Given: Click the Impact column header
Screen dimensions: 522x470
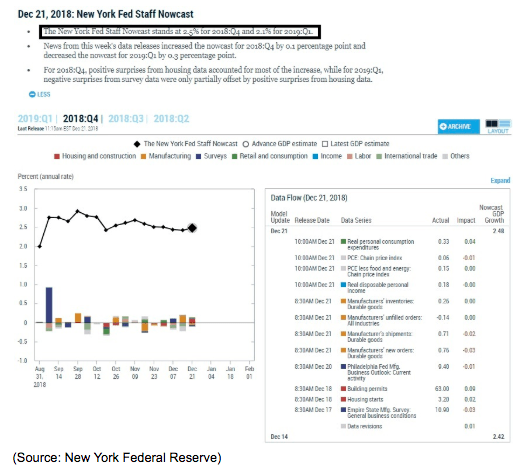Looking at the screenshot, I should tap(466, 220).
